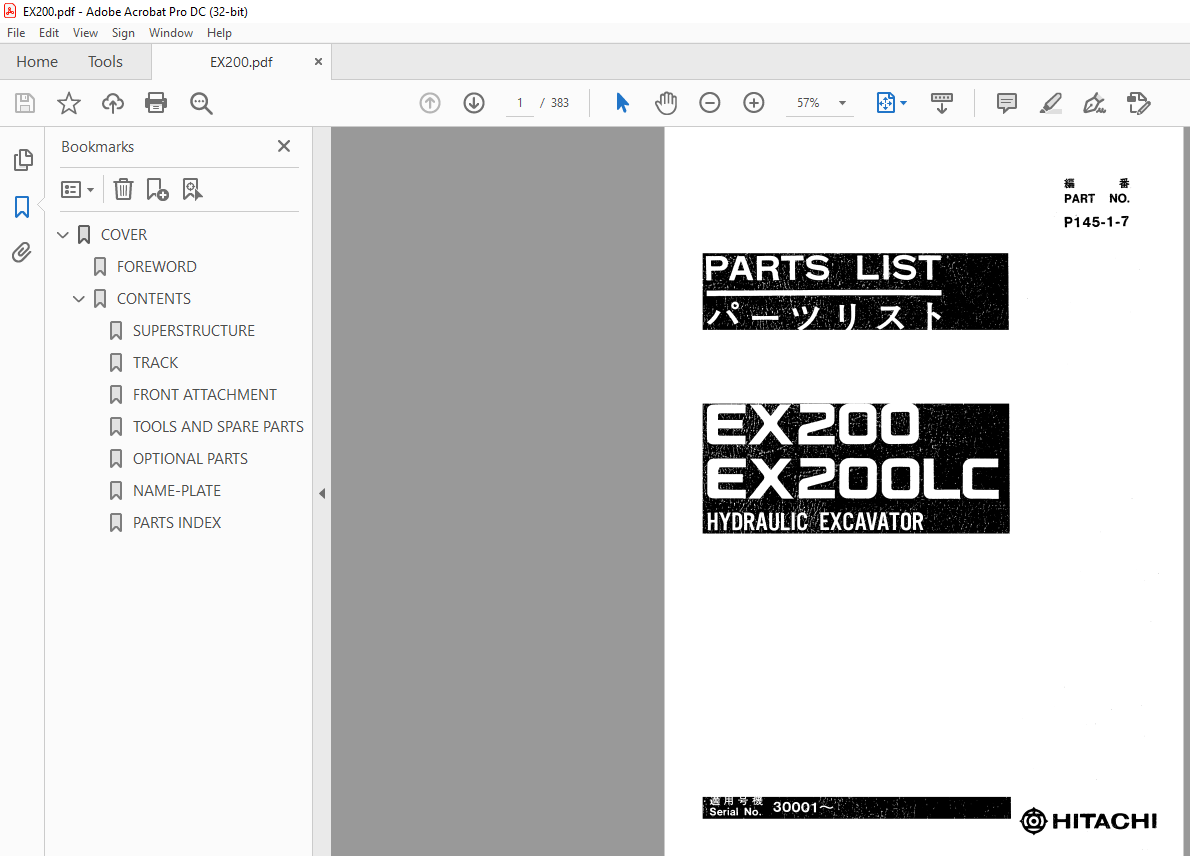Enable scrolling mode/read mode icon

tap(942, 102)
